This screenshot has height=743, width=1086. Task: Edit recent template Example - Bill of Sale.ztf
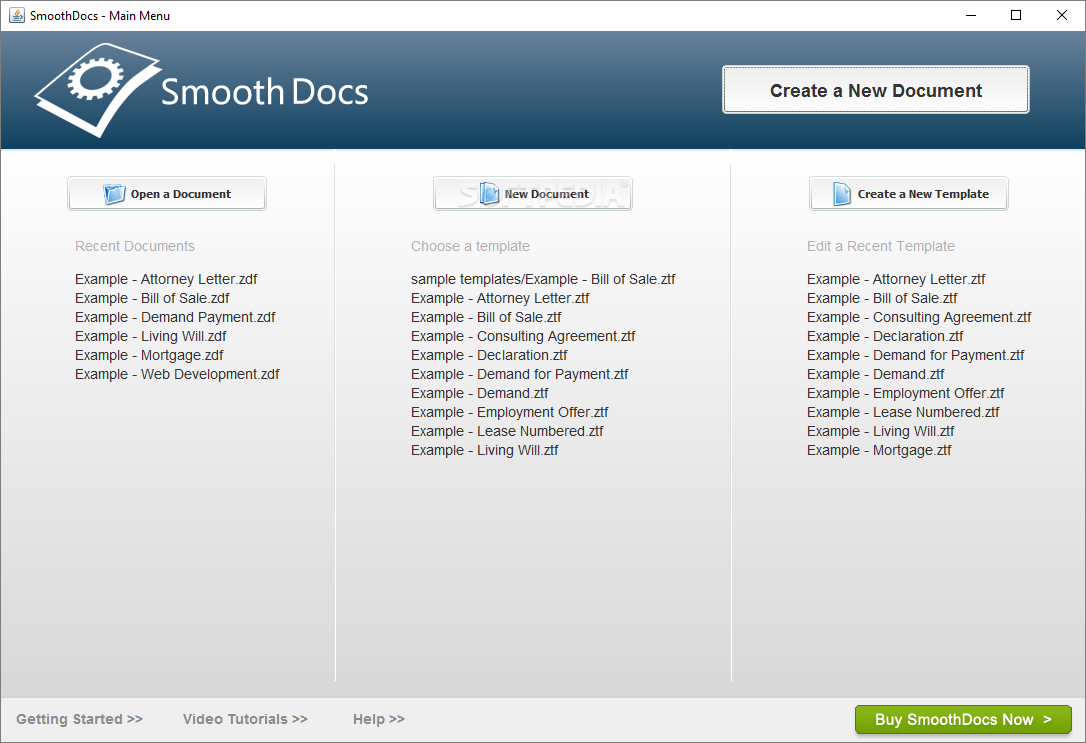click(x=882, y=298)
